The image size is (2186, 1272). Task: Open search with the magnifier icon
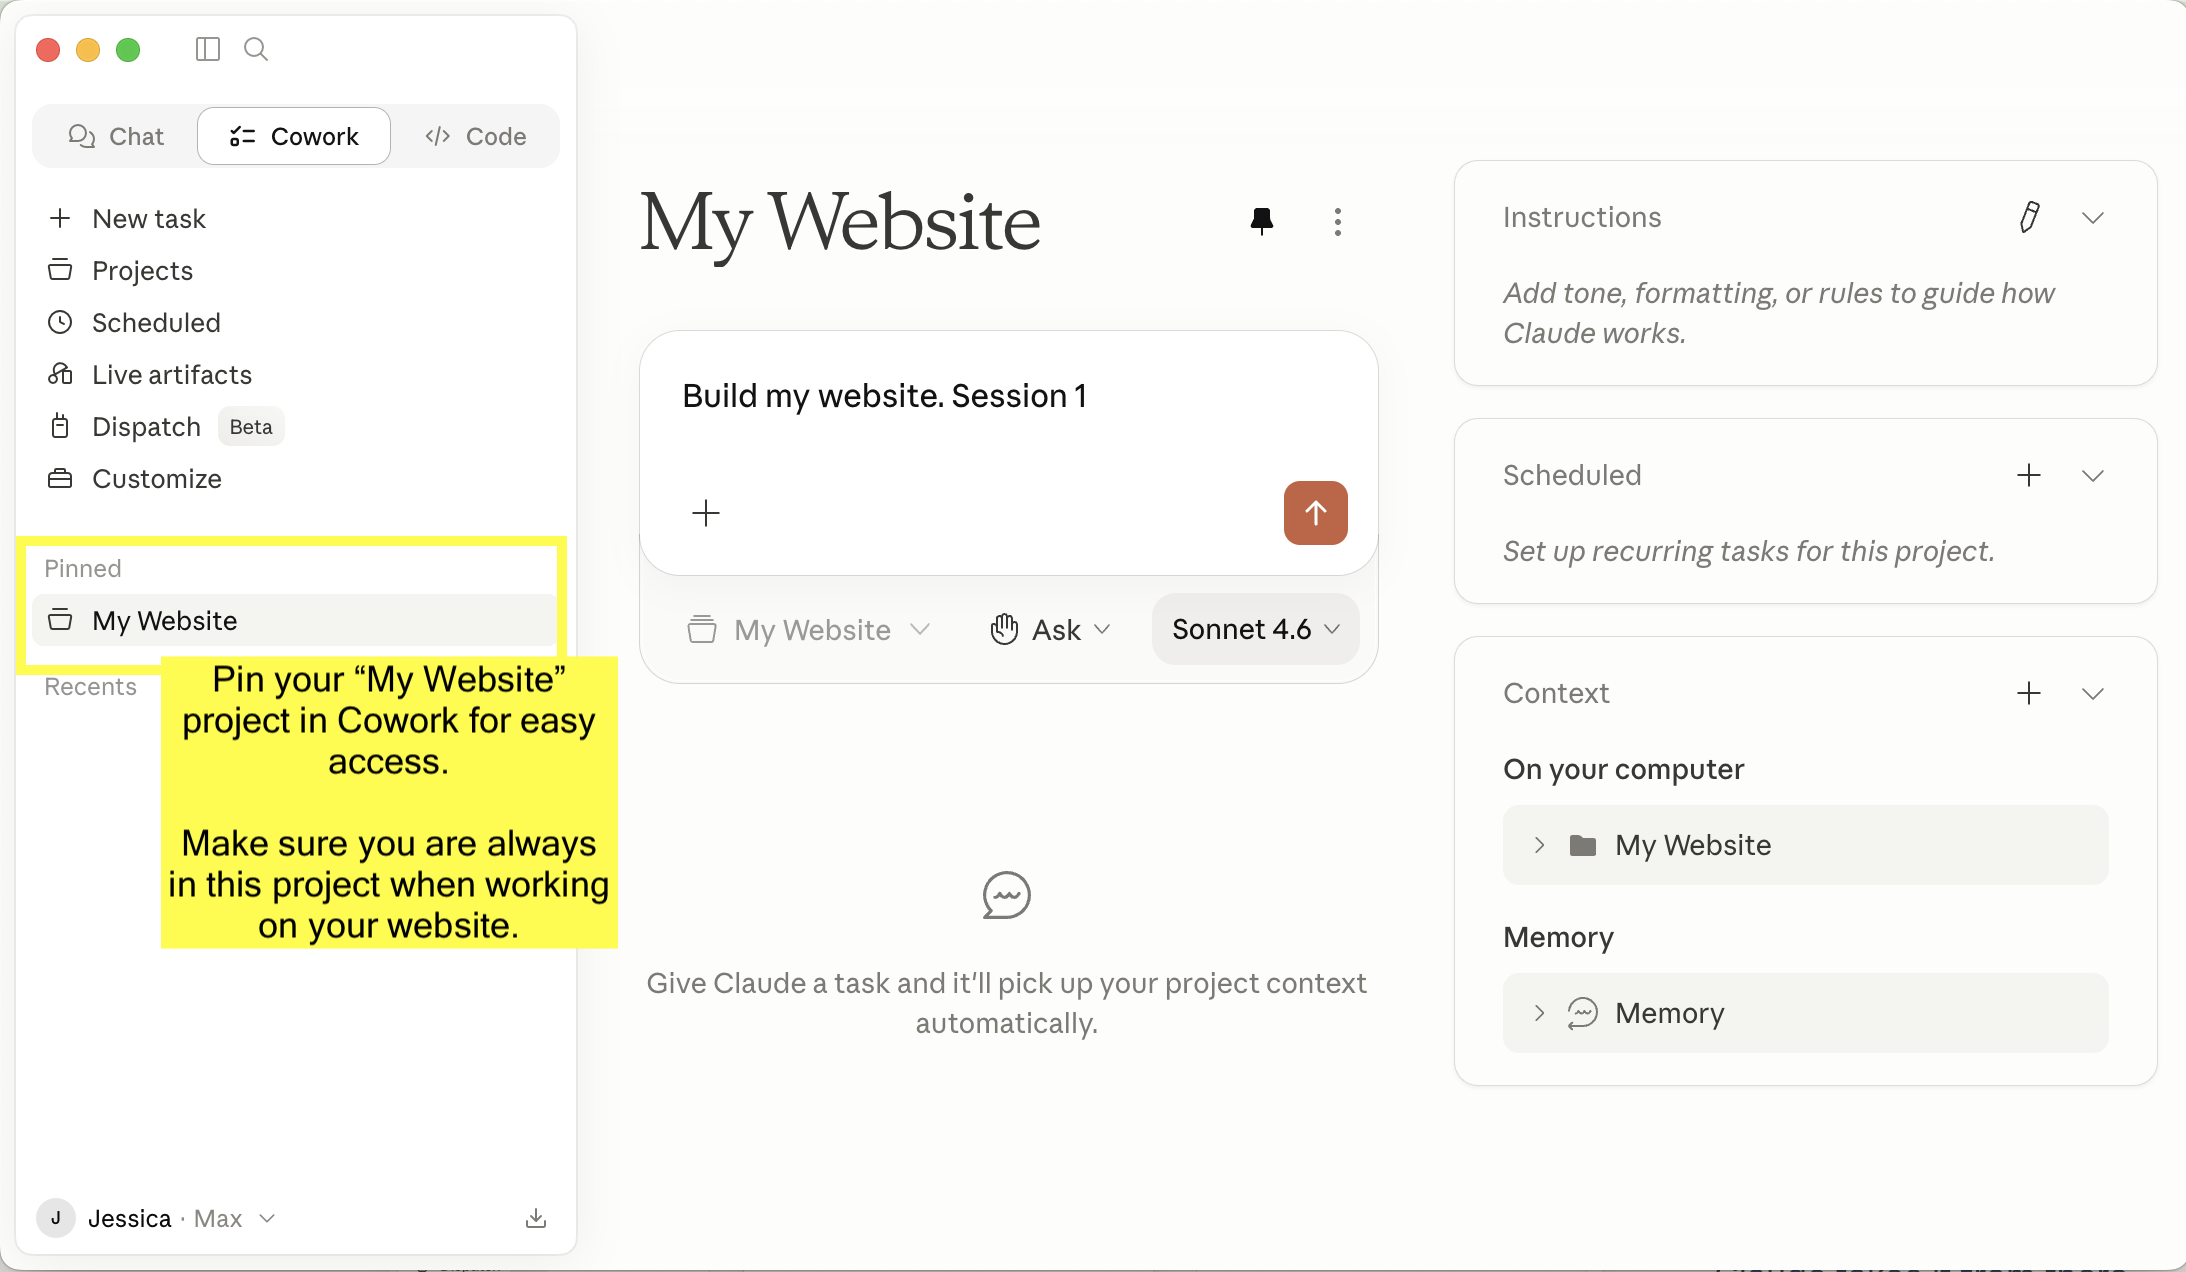[256, 49]
